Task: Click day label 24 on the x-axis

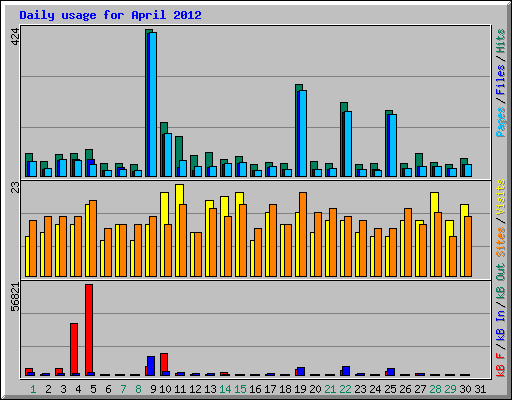Action: (x=375, y=389)
